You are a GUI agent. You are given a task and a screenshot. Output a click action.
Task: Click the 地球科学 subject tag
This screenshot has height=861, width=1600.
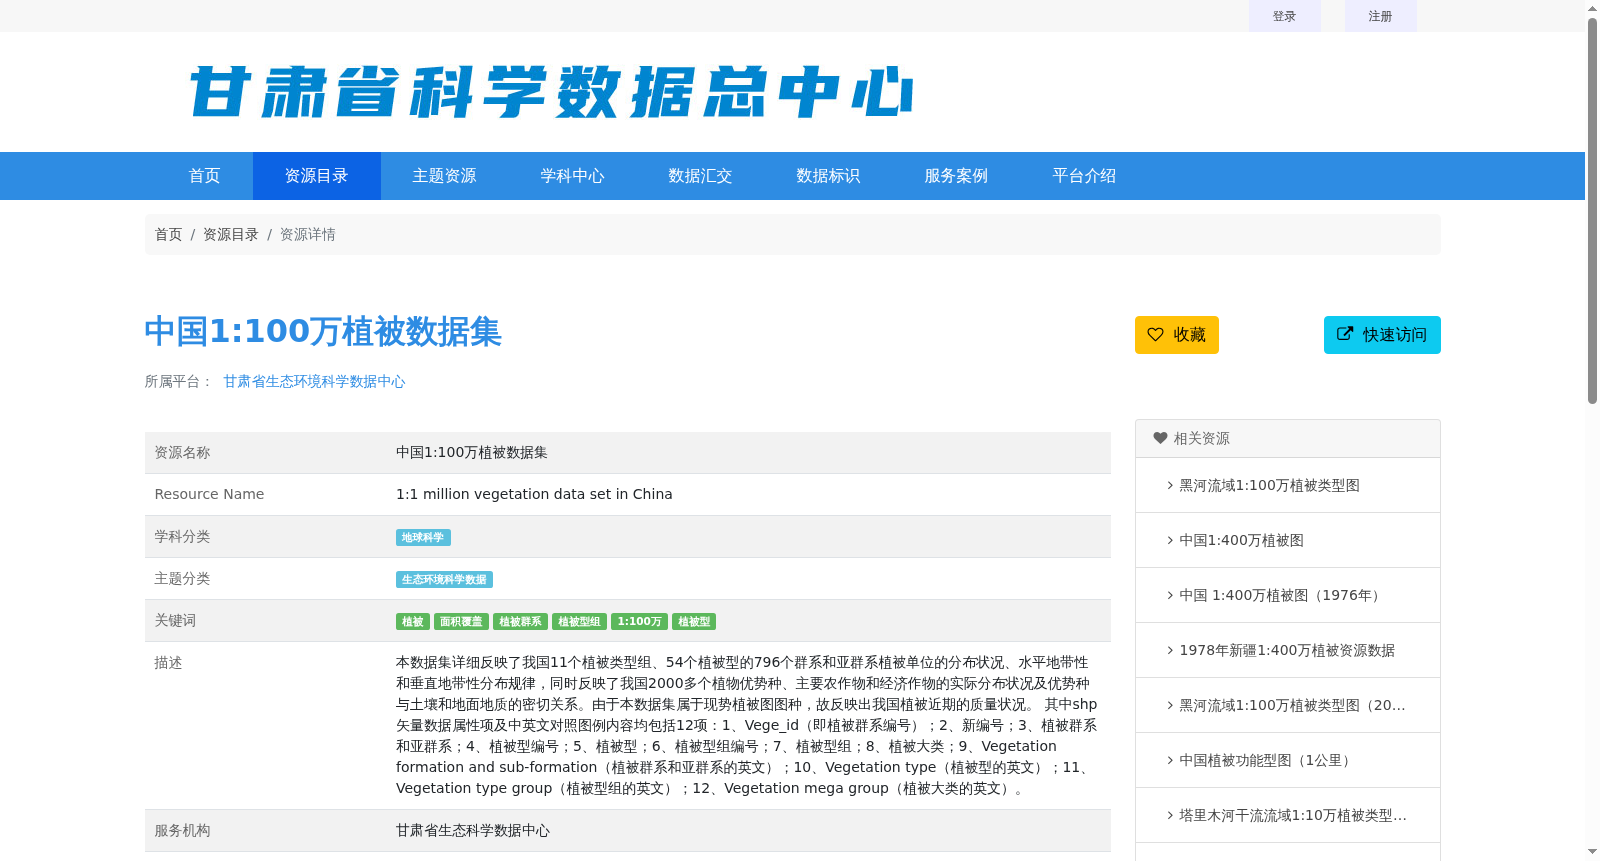coord(423,537)
